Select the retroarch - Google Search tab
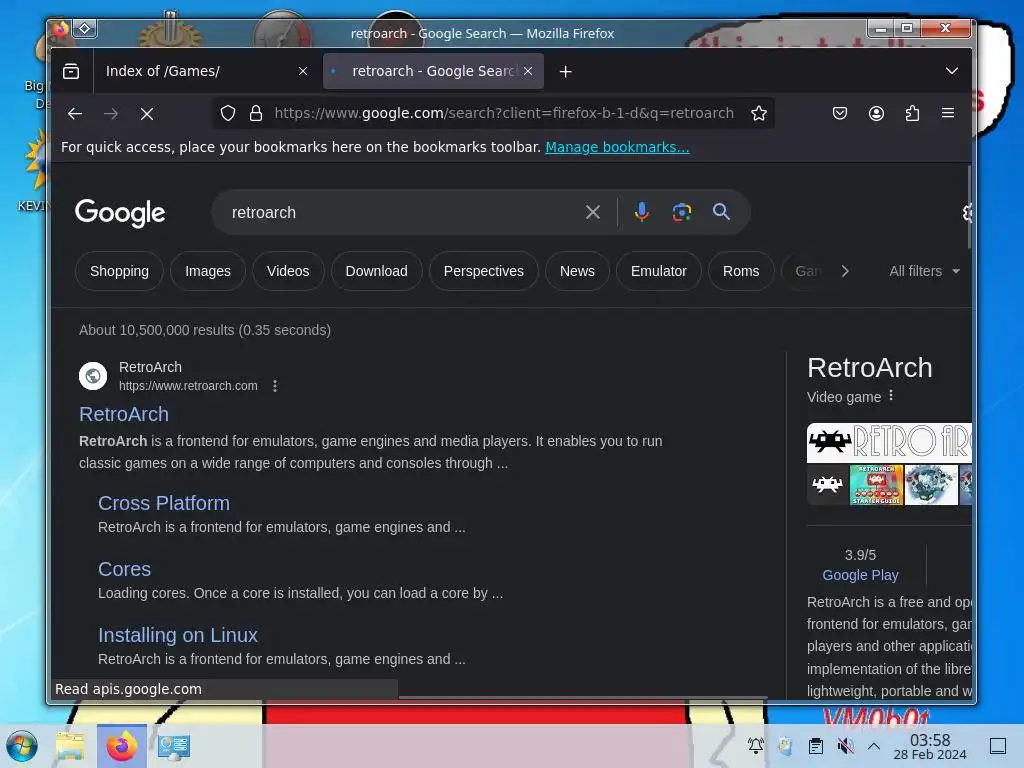The height and width of the screenshot is (768, 1024). point(433,71)
